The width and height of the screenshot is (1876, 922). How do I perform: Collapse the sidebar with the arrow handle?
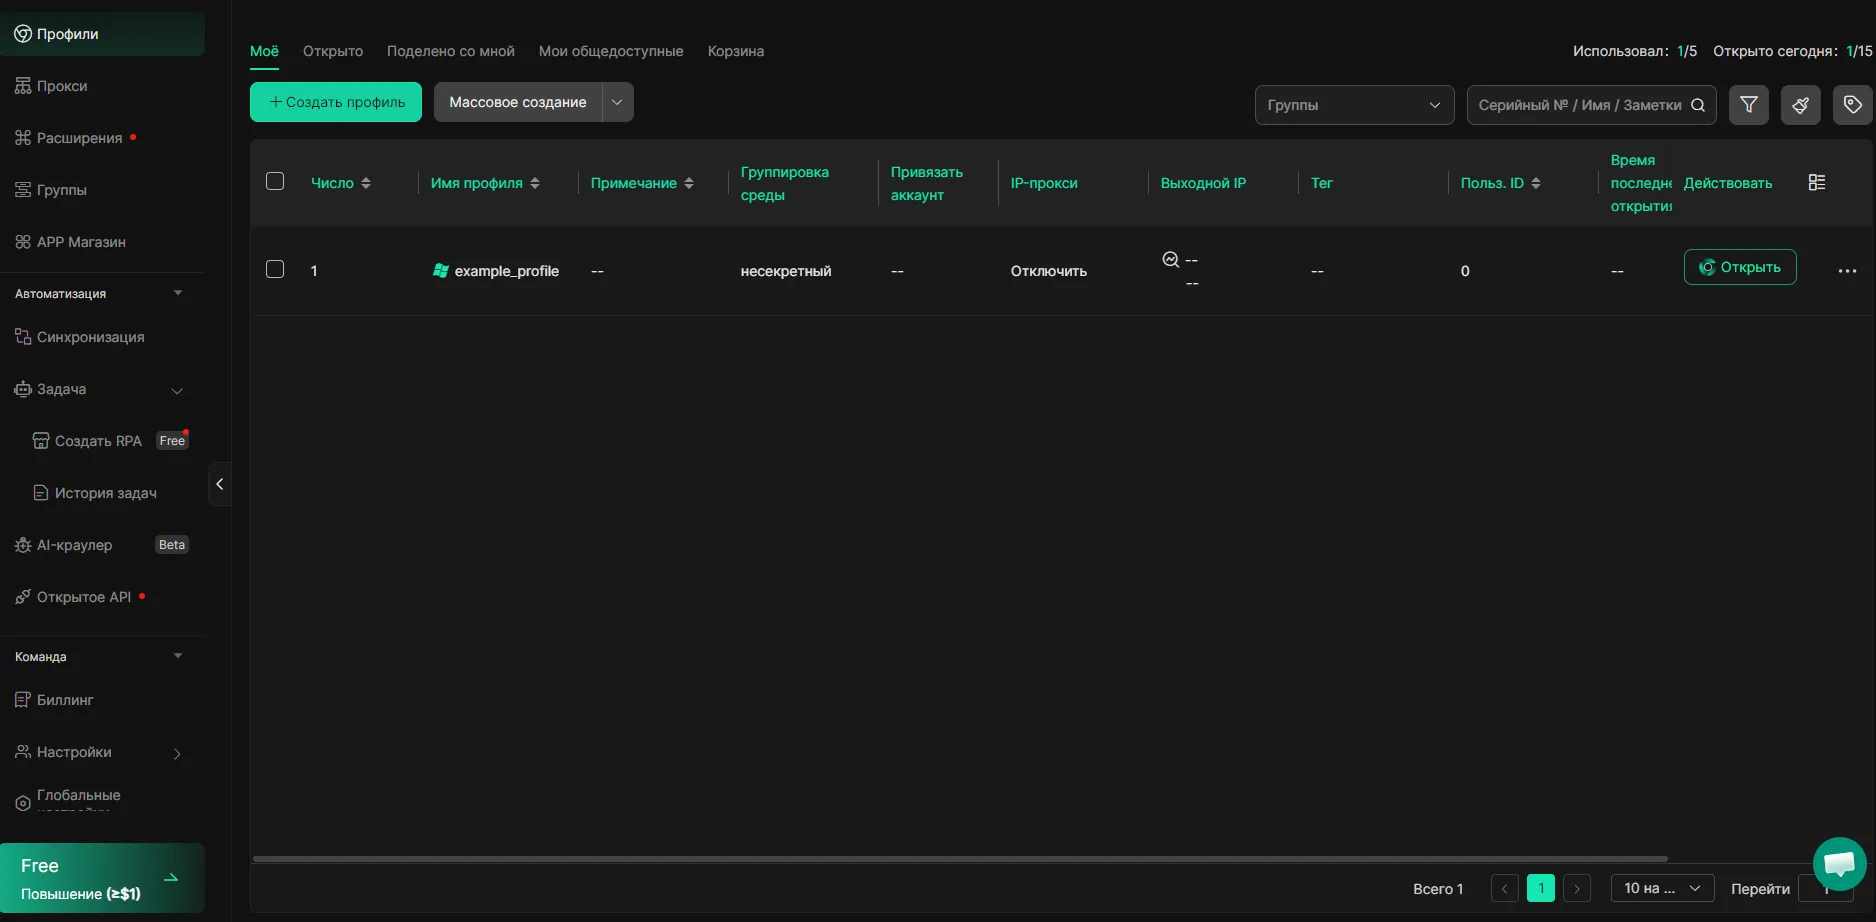220,484
